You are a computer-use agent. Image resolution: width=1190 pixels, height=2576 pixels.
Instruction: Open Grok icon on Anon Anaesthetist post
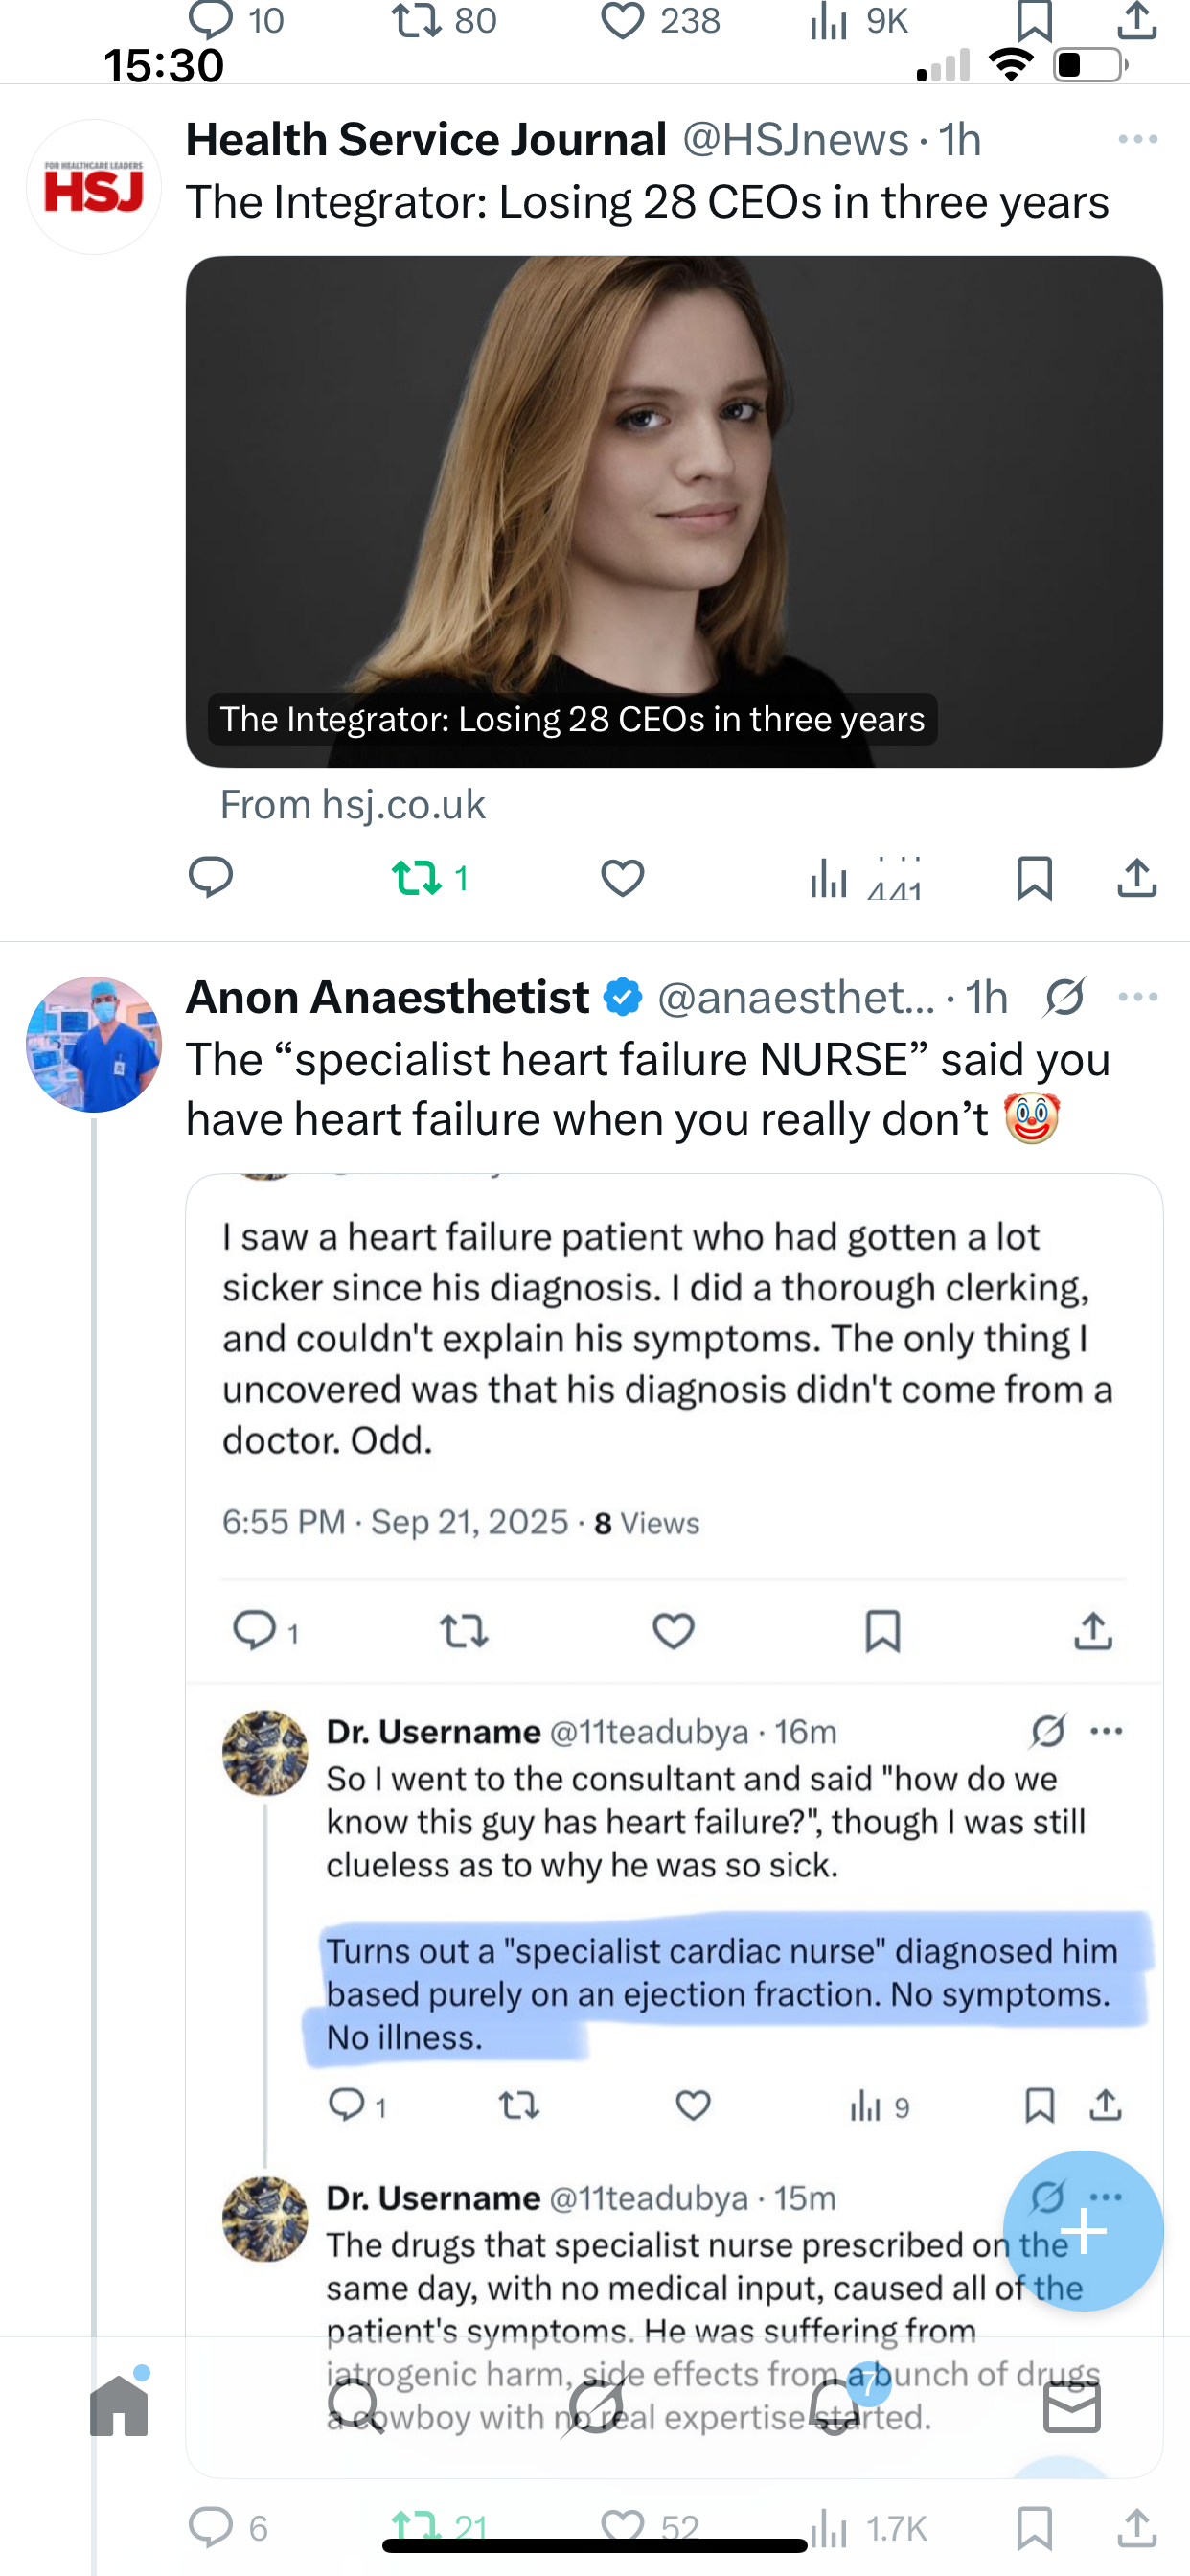coord(1065,997)
